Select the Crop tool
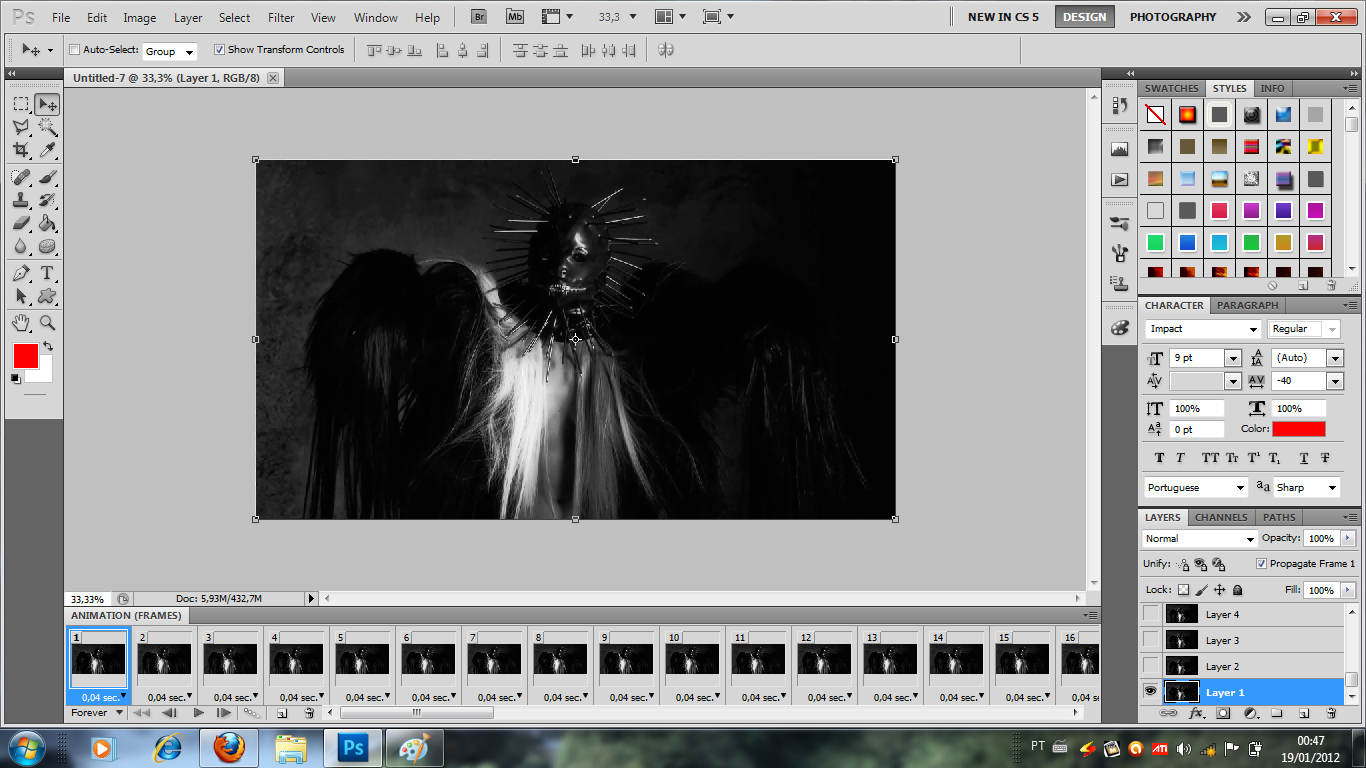Image resolution: width=1366 pixels, height=768 pixels. tap(21, 151)
